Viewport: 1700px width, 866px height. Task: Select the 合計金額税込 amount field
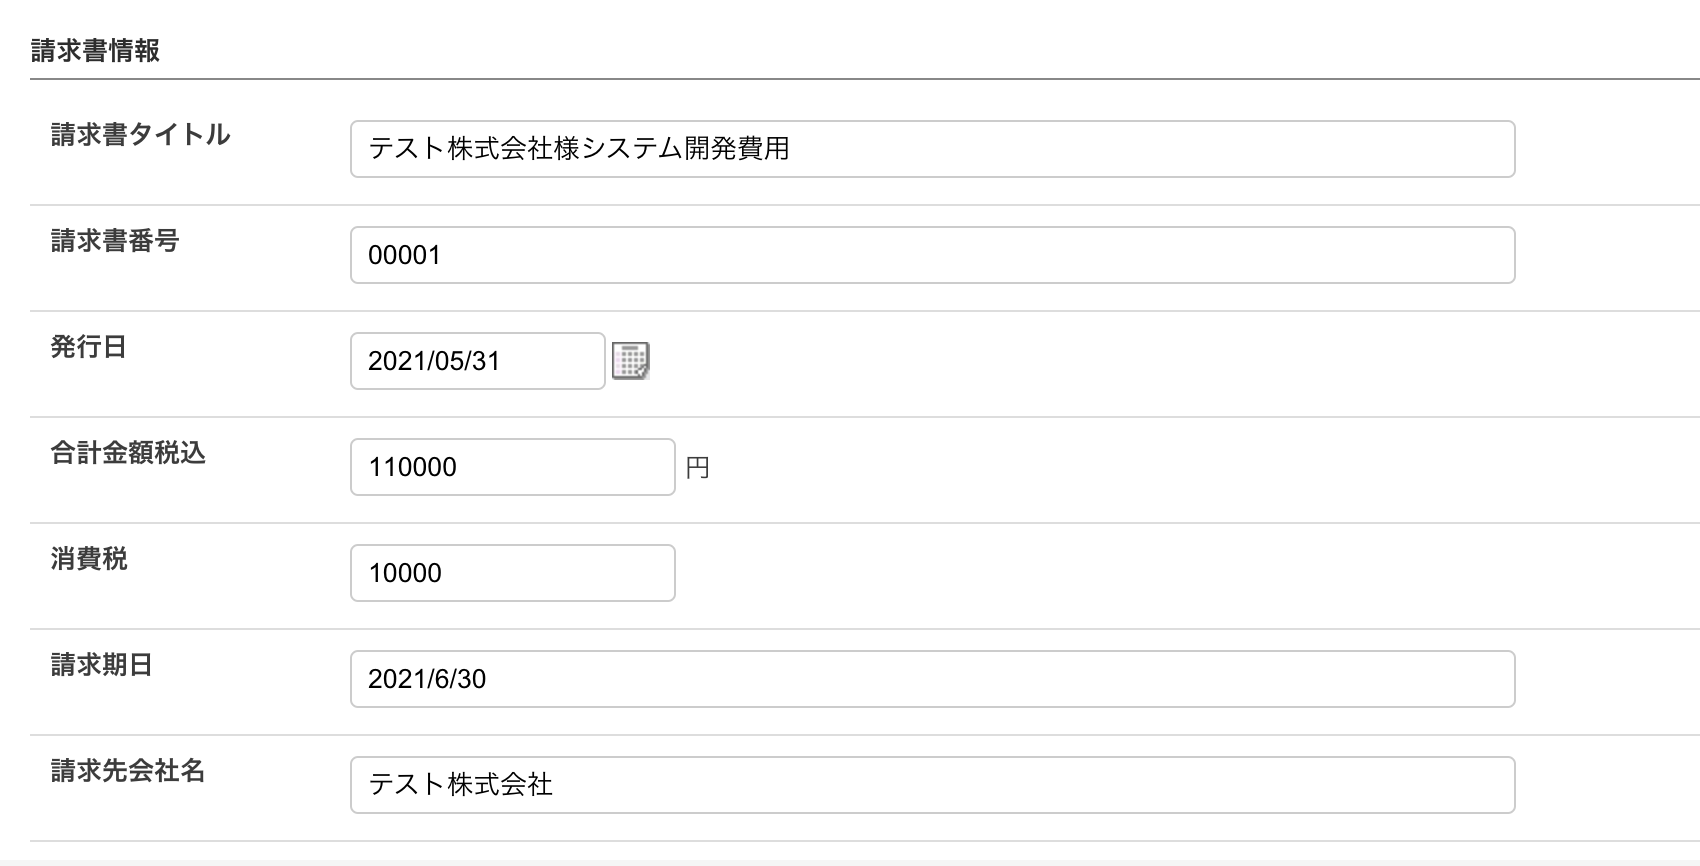[512, 467]
